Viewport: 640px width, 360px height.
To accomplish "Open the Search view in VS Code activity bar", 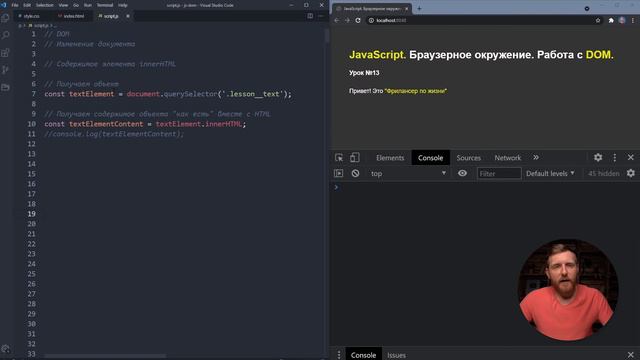I will (x=5, y=35).
